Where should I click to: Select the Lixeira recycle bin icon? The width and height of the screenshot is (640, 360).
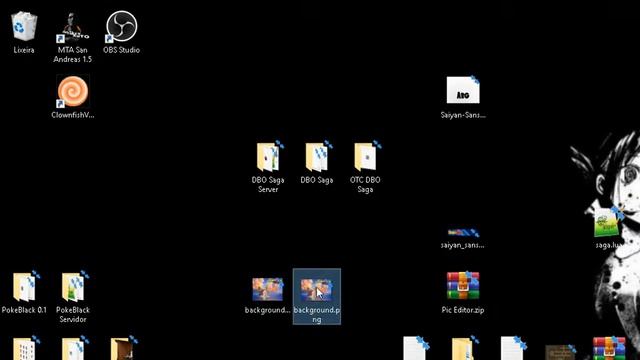click(24, 27)
